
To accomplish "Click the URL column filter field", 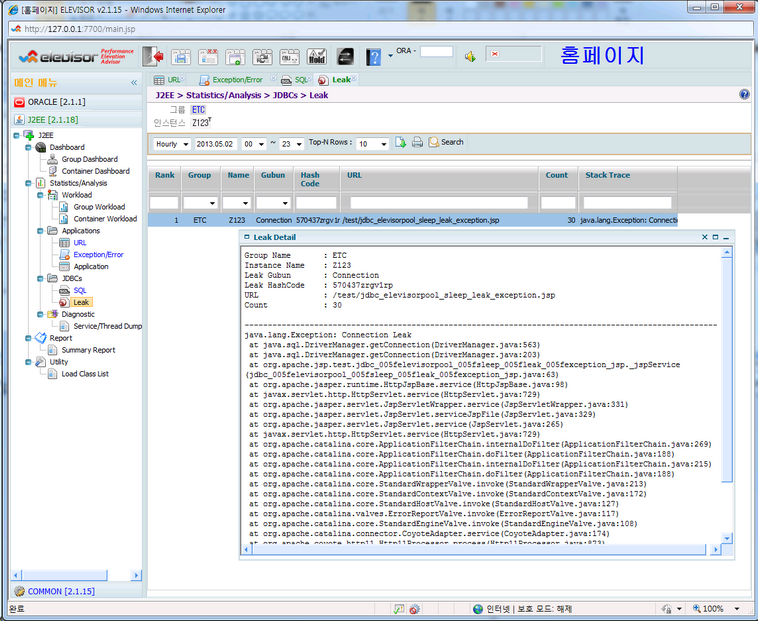I will point(439,203).
